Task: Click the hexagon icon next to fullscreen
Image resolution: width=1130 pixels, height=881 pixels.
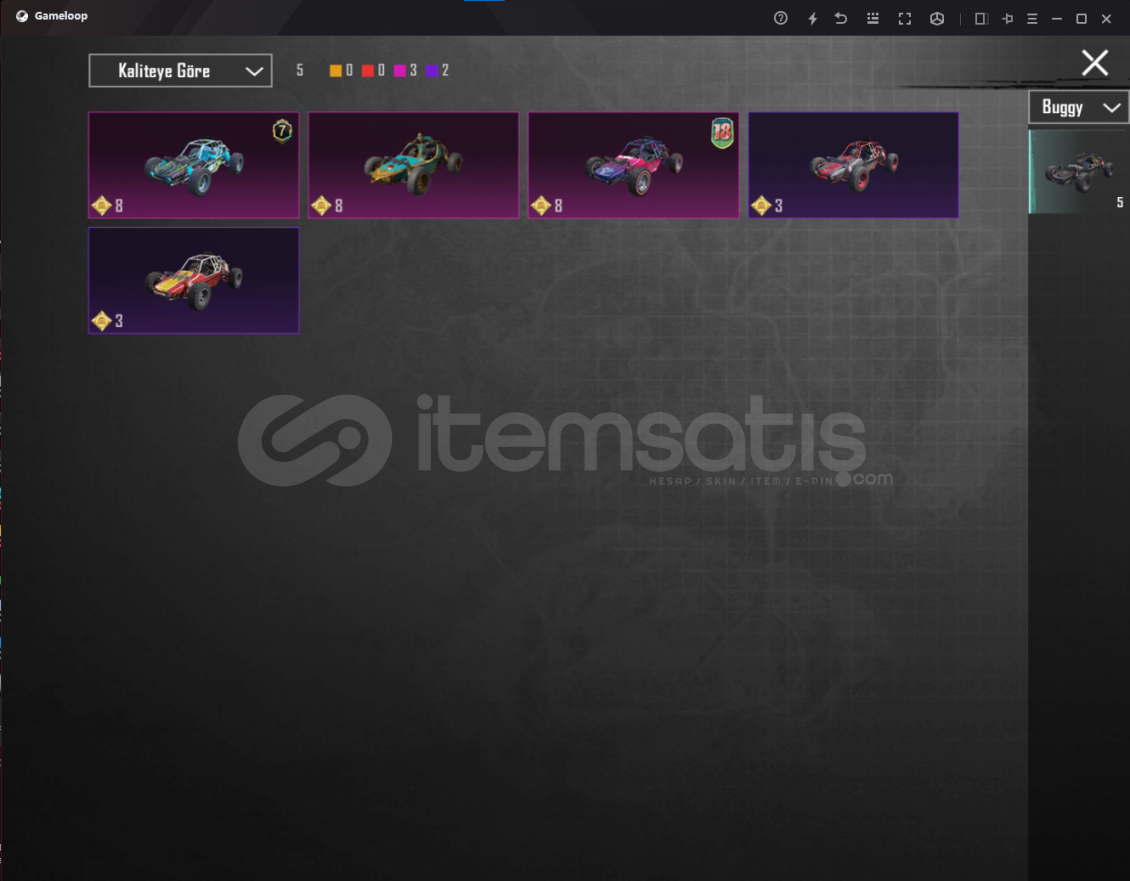Action: tap(937, 19)
